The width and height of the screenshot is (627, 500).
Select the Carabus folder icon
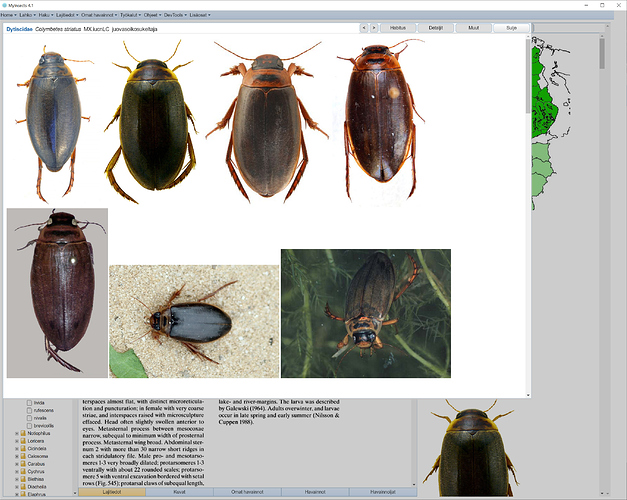pyautogui.click(x=23, y=464)
